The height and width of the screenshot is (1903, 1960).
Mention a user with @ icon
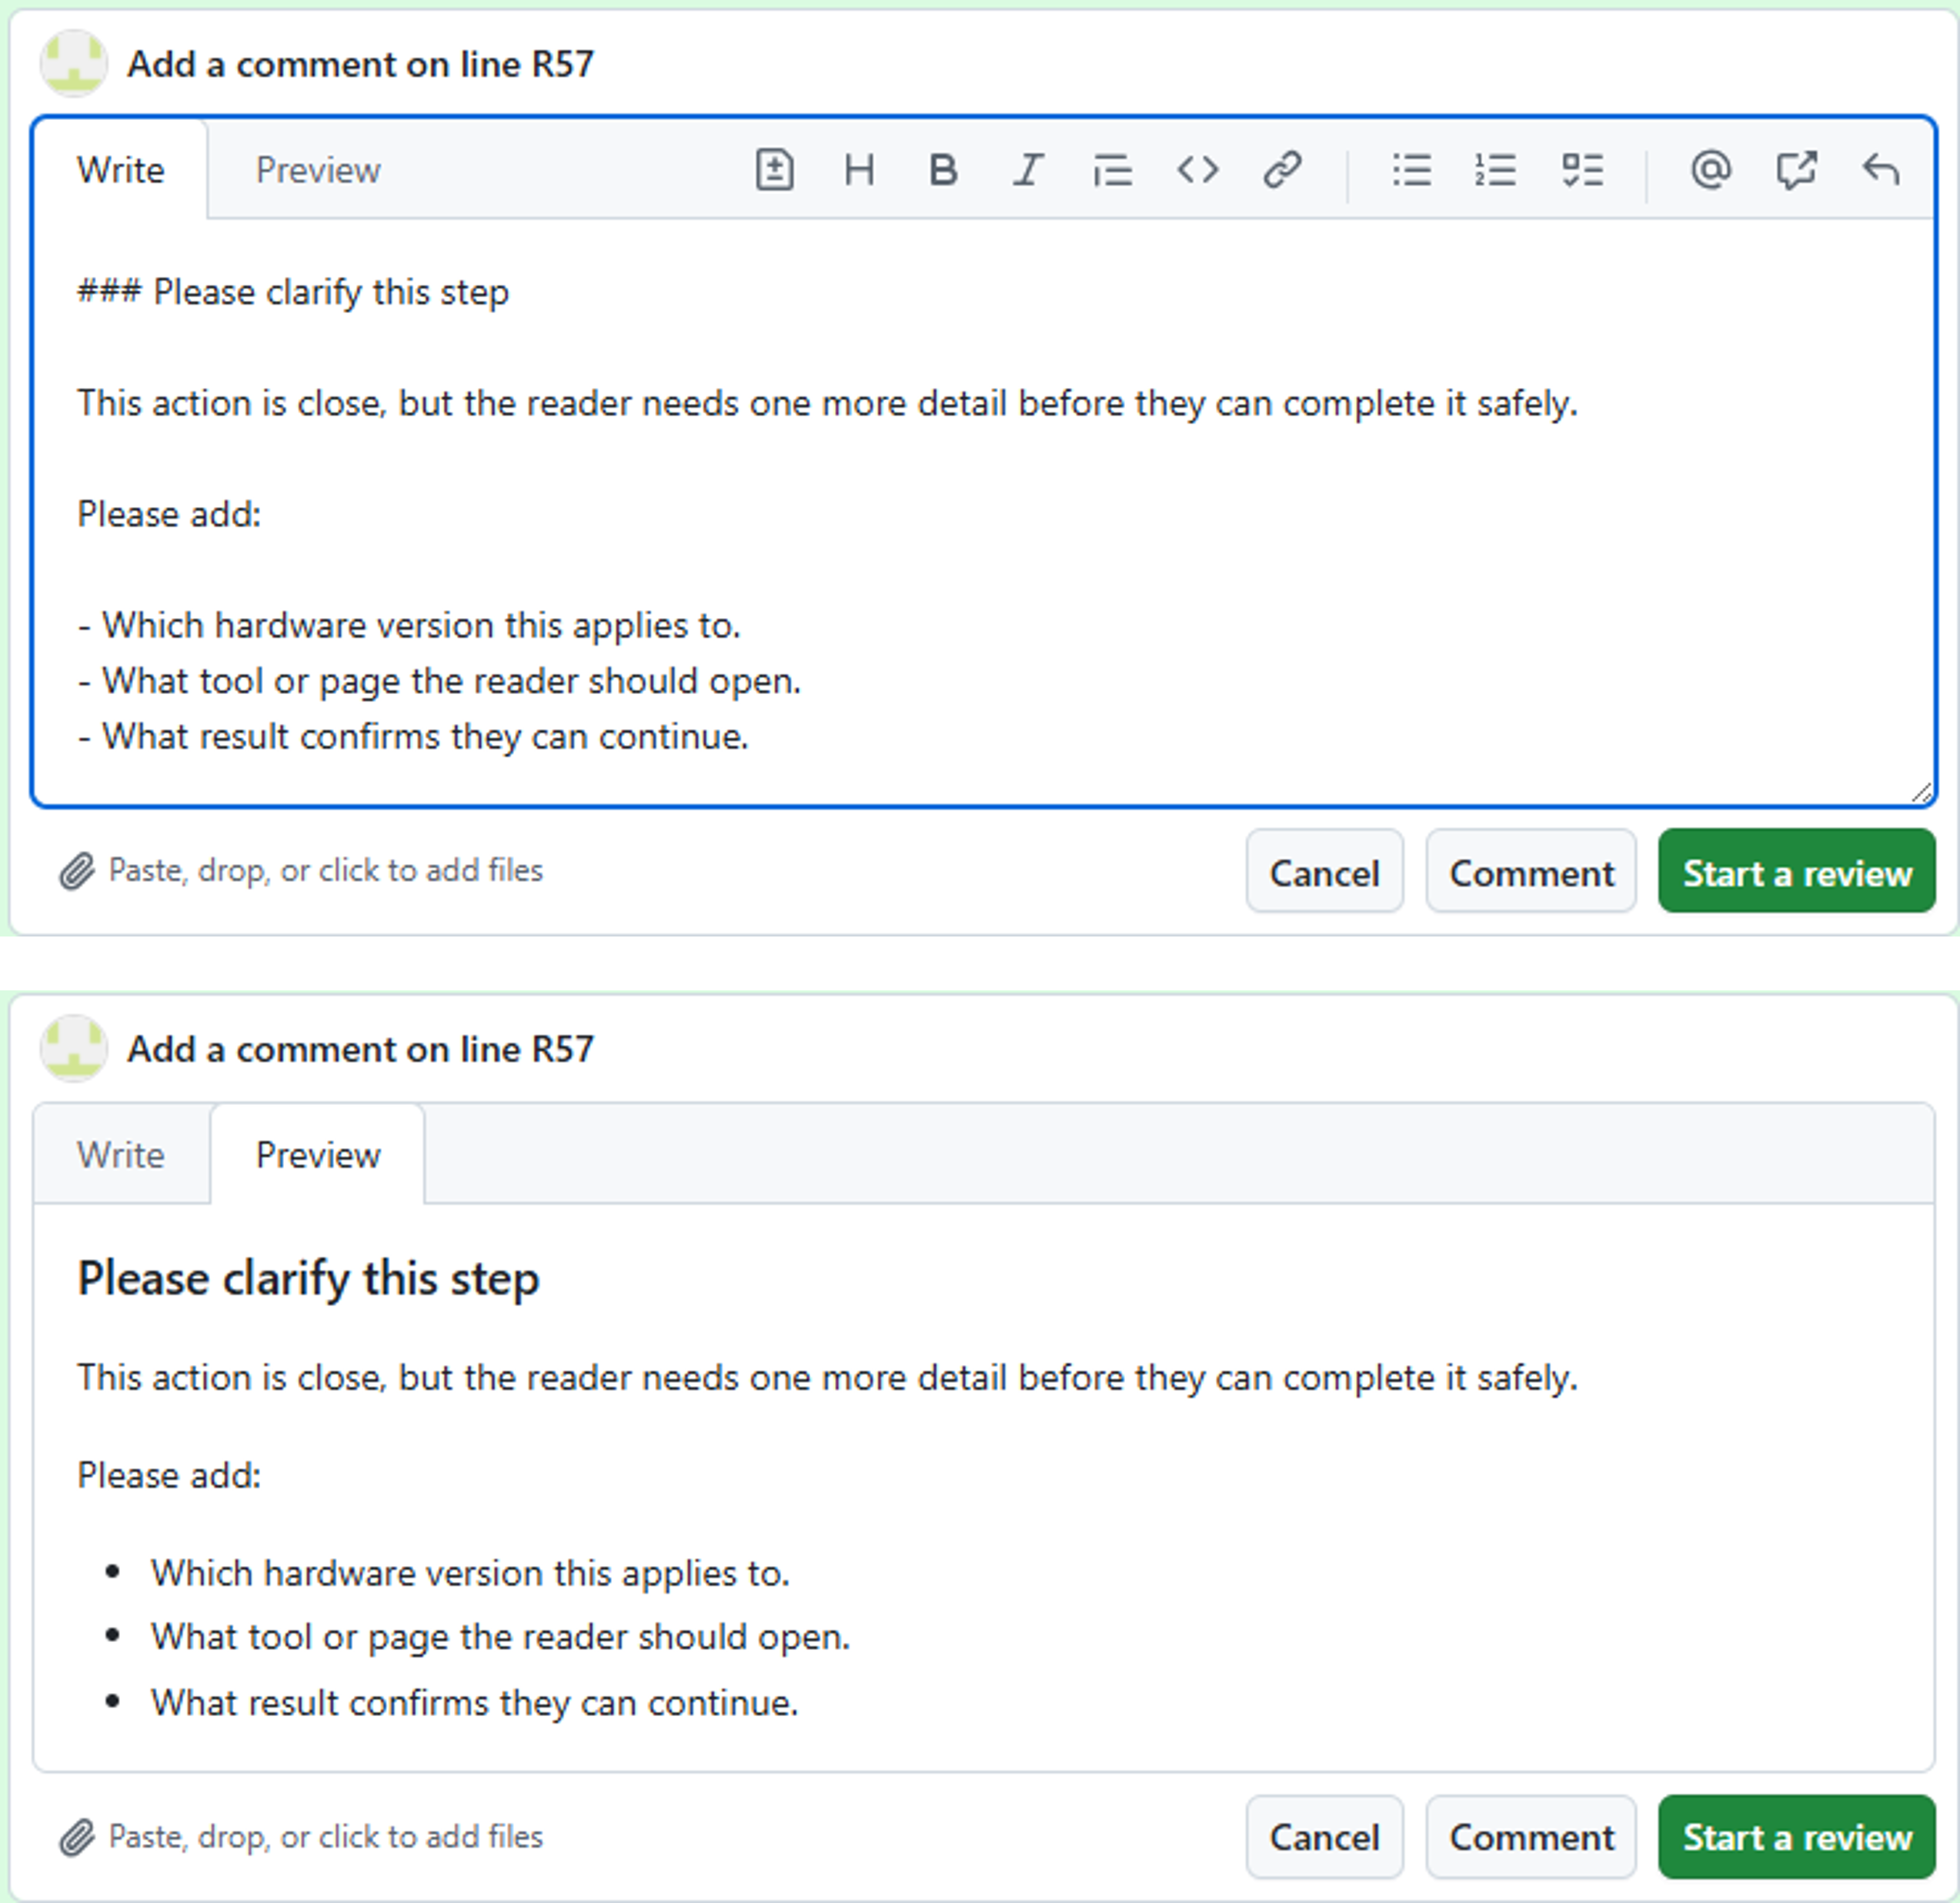[1711, 170]
